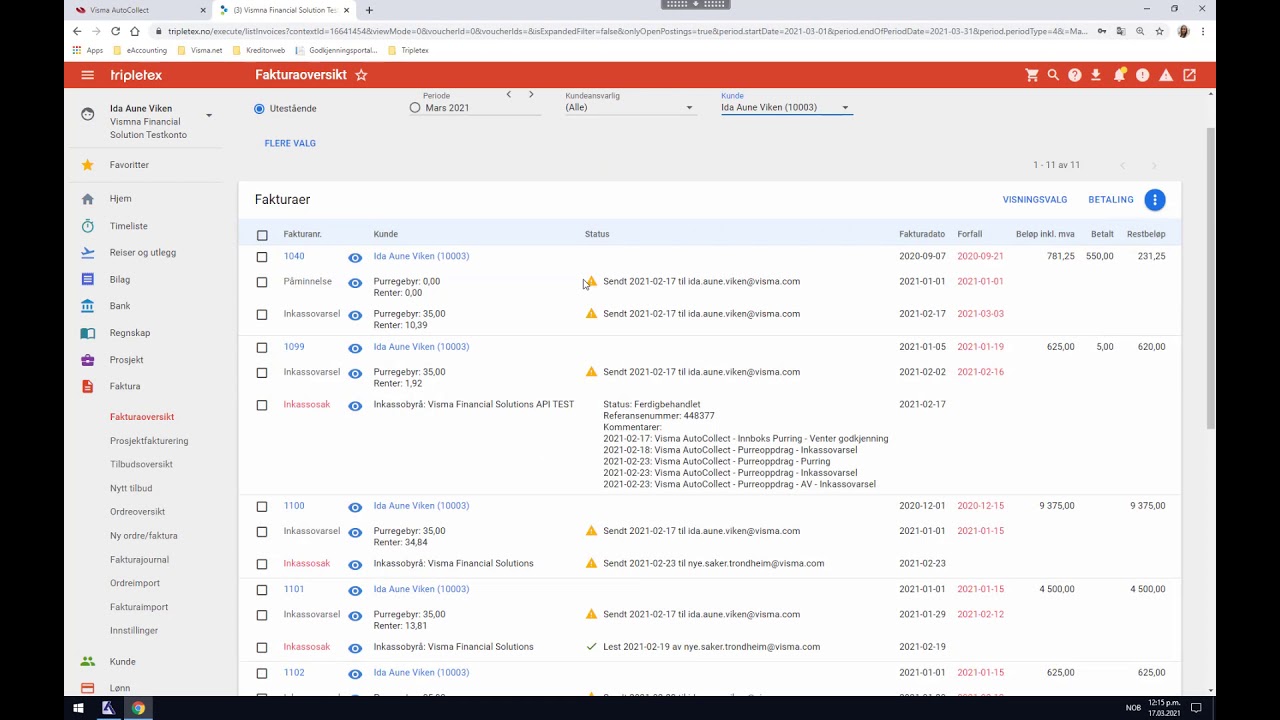
Task: View invoice 1099 with eye icon
Action: click(x=355, y=348)
